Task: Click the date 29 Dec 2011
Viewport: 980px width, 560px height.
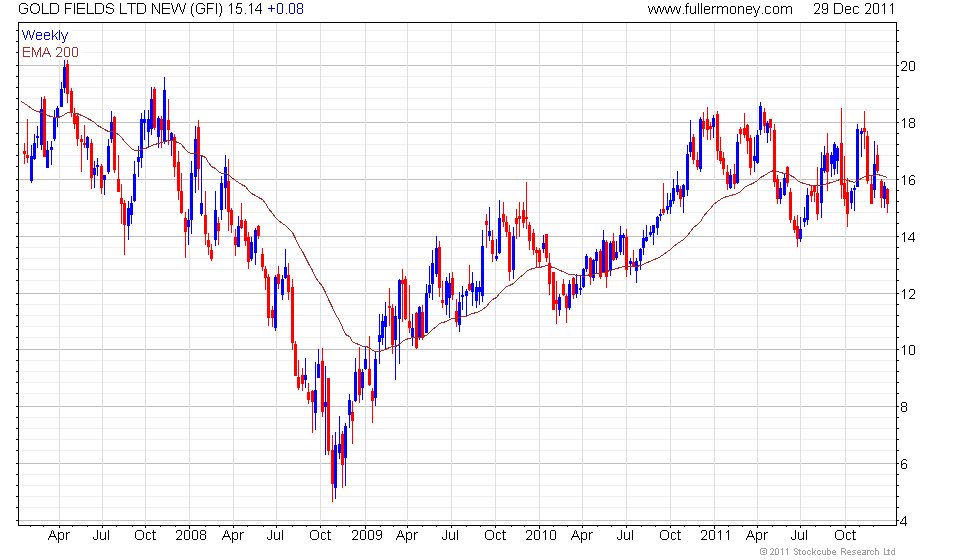Action: pos(854,9)
